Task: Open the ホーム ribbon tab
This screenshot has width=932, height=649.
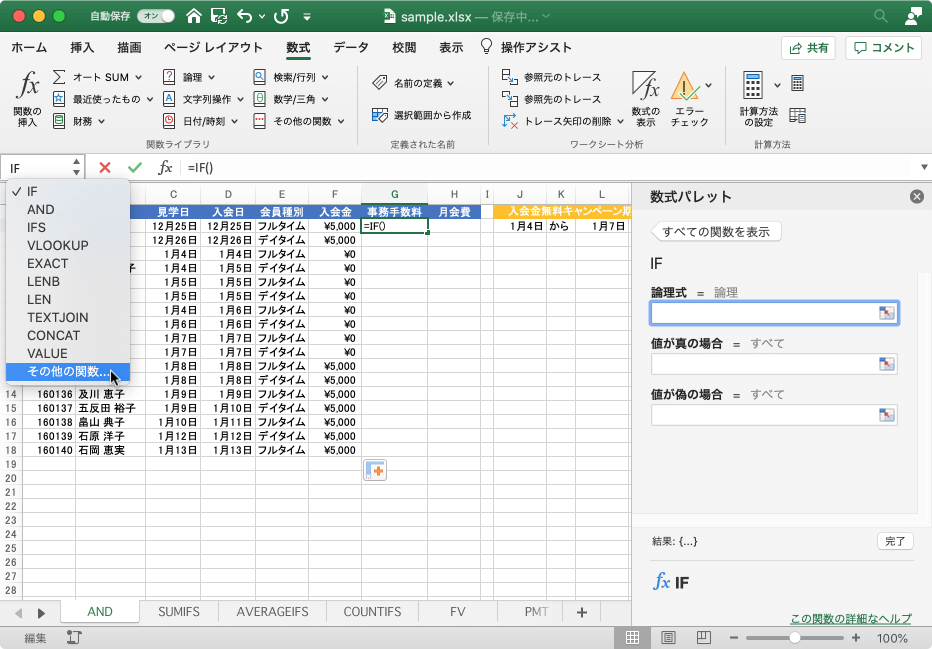Action: pyautogui.click(x=29, y=48)
